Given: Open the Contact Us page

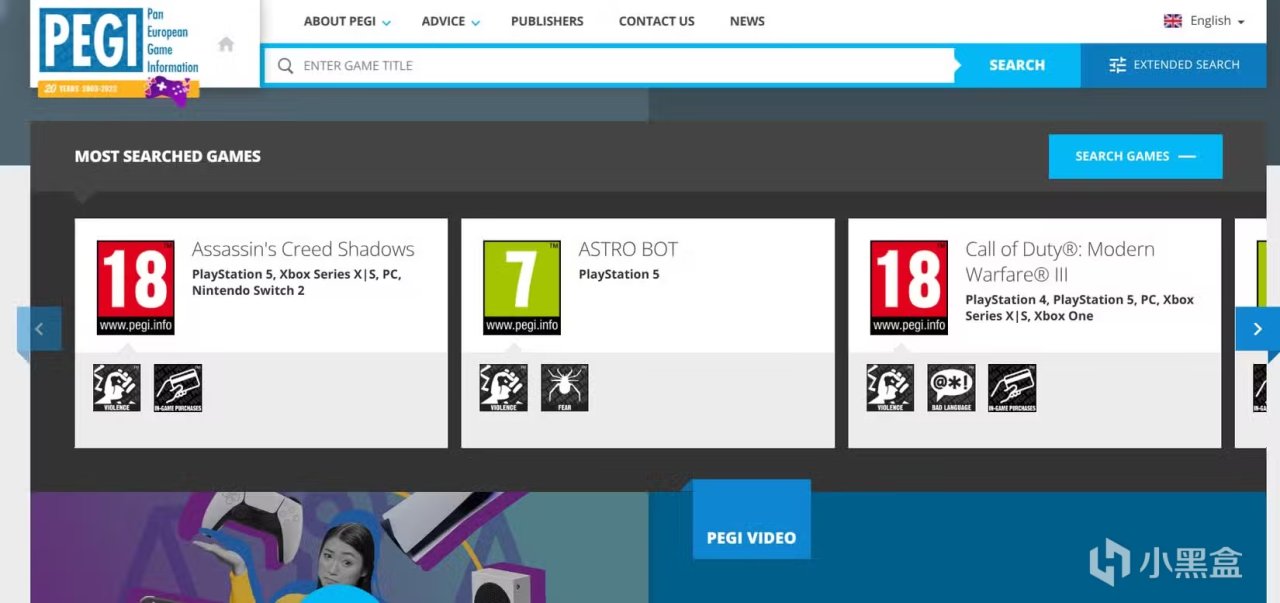Looking at the screenshot, I should click(656, 21).
